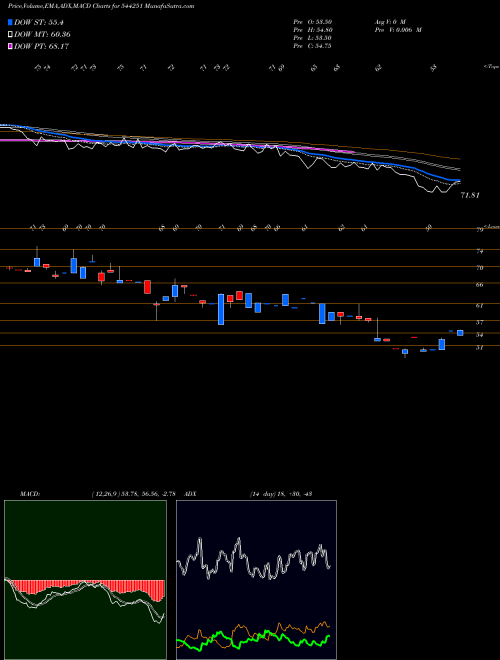Click the blue DOW ST legend swatch
The height and width of the screenshot is (660, 500).
click(x=11, y=22)
